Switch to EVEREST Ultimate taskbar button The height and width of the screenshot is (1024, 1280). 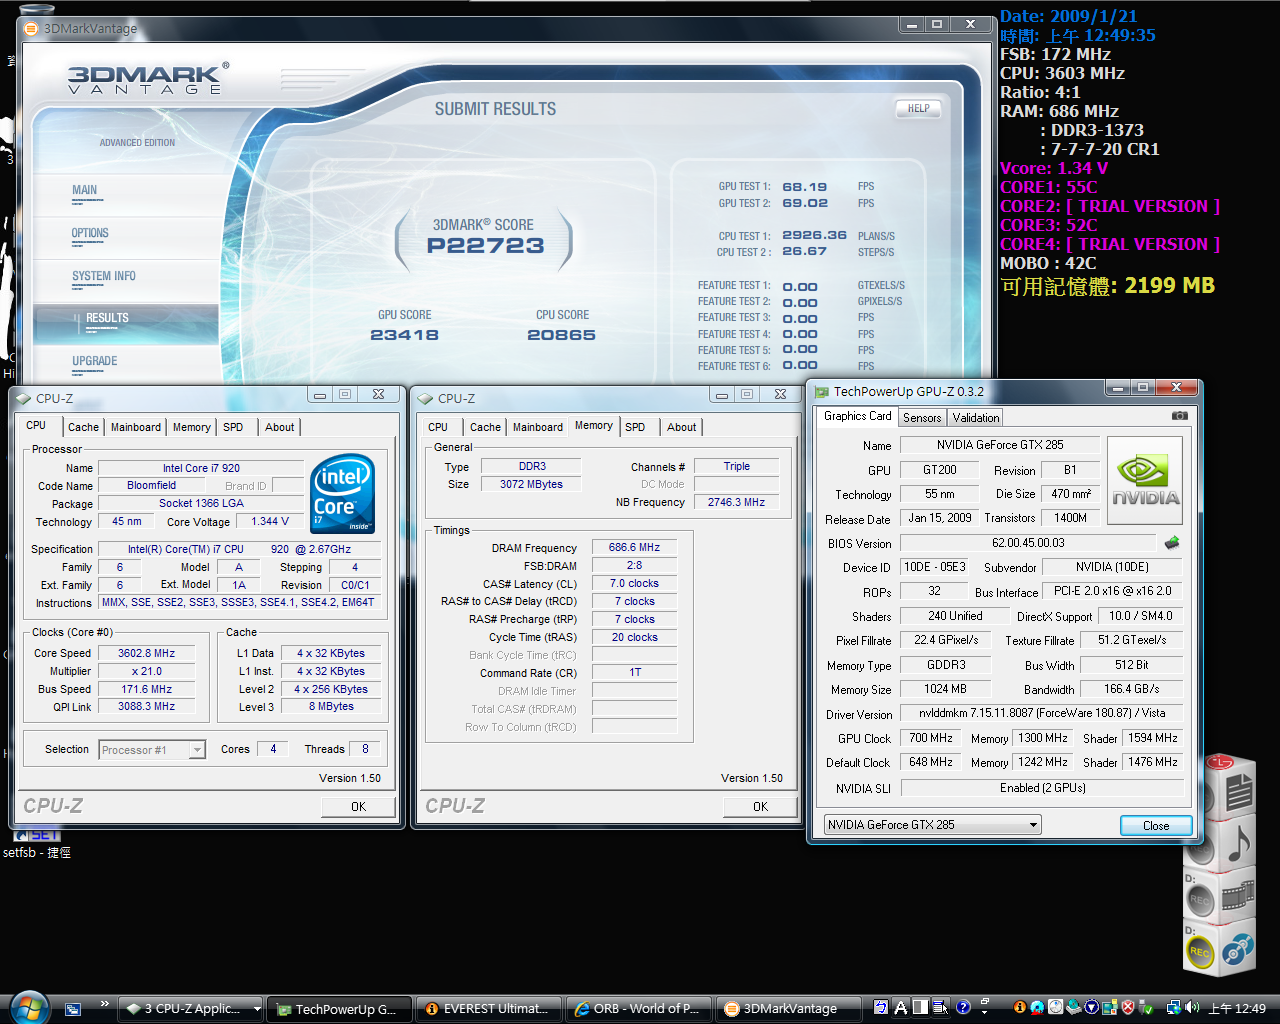(x=488, y=1009)
